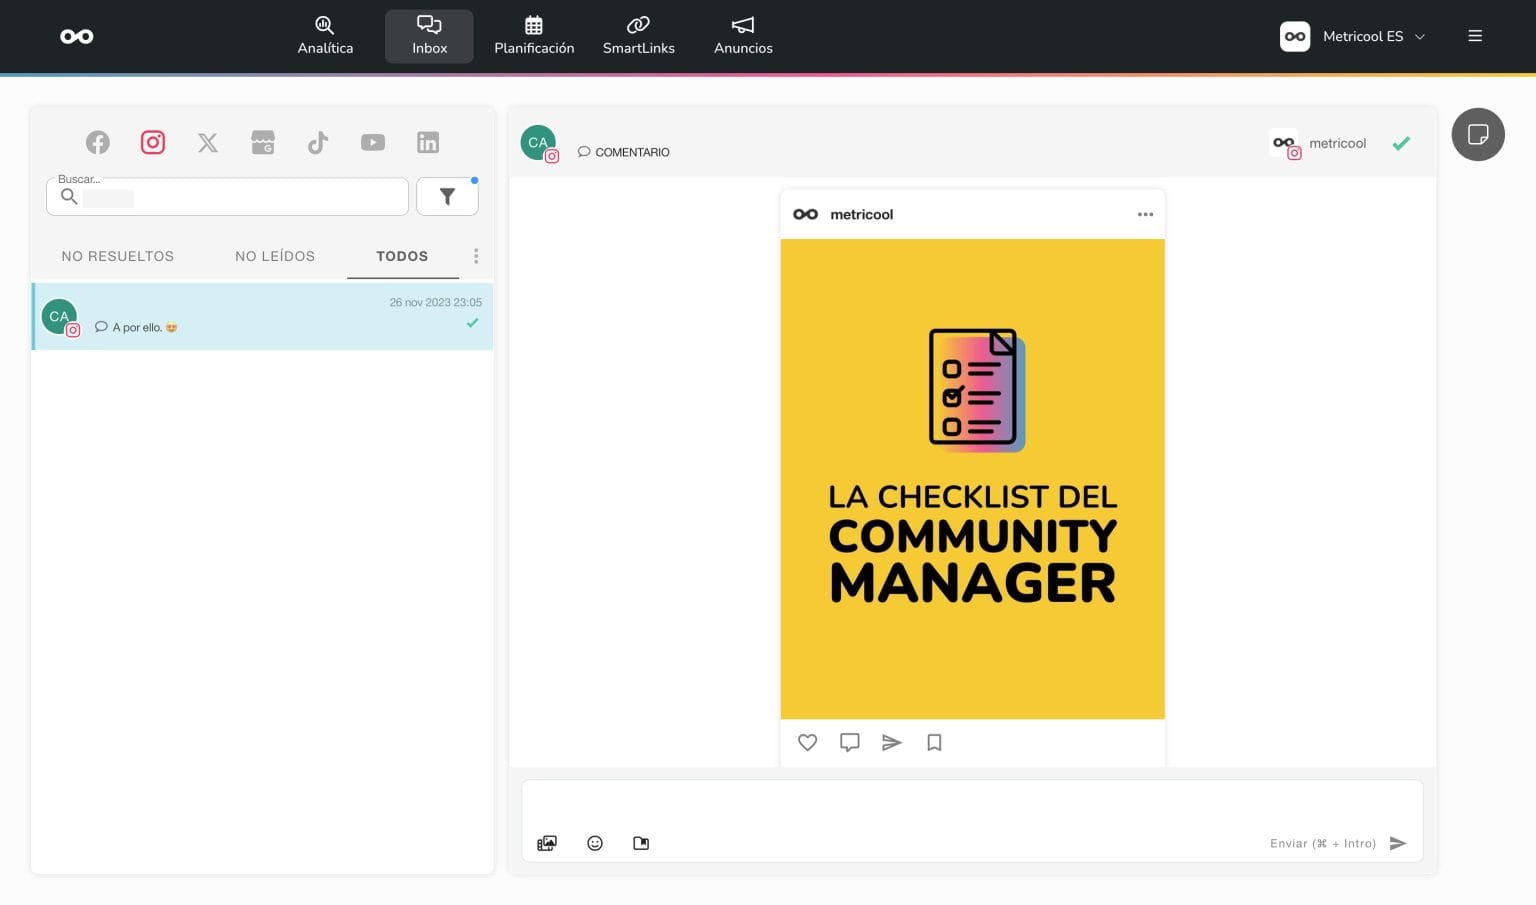This screenshot has height=905, width=1536.
Task: Click the Buscar search field
Action: (227, 197)
